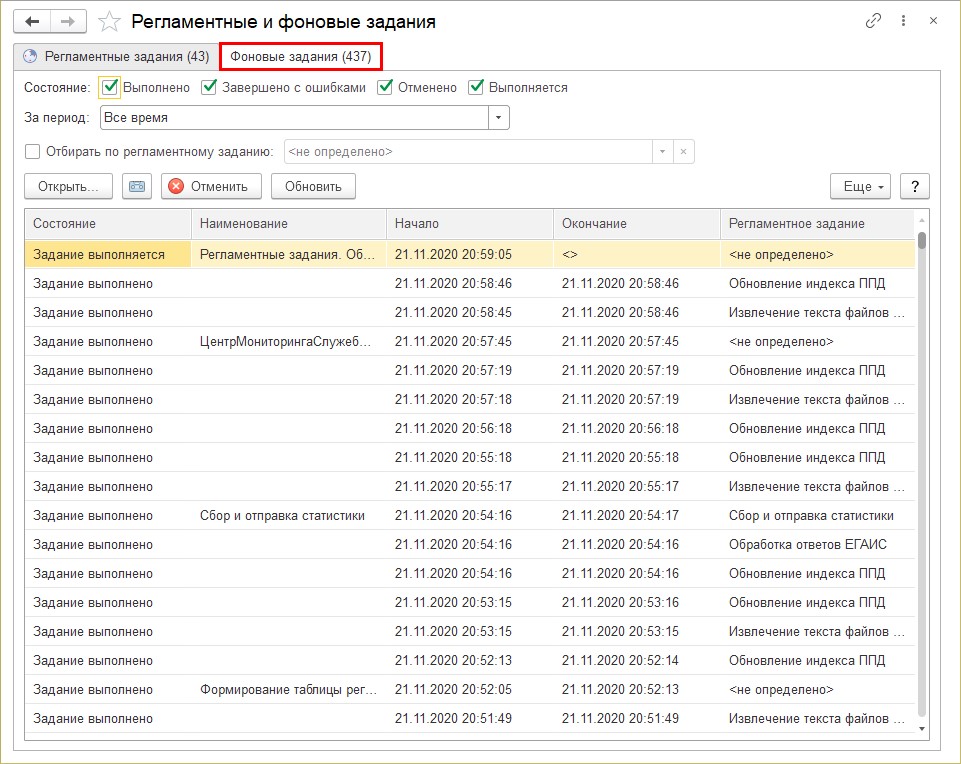
Task: Switch to Регламентные задания (43) tab
Action: point(116,56)
